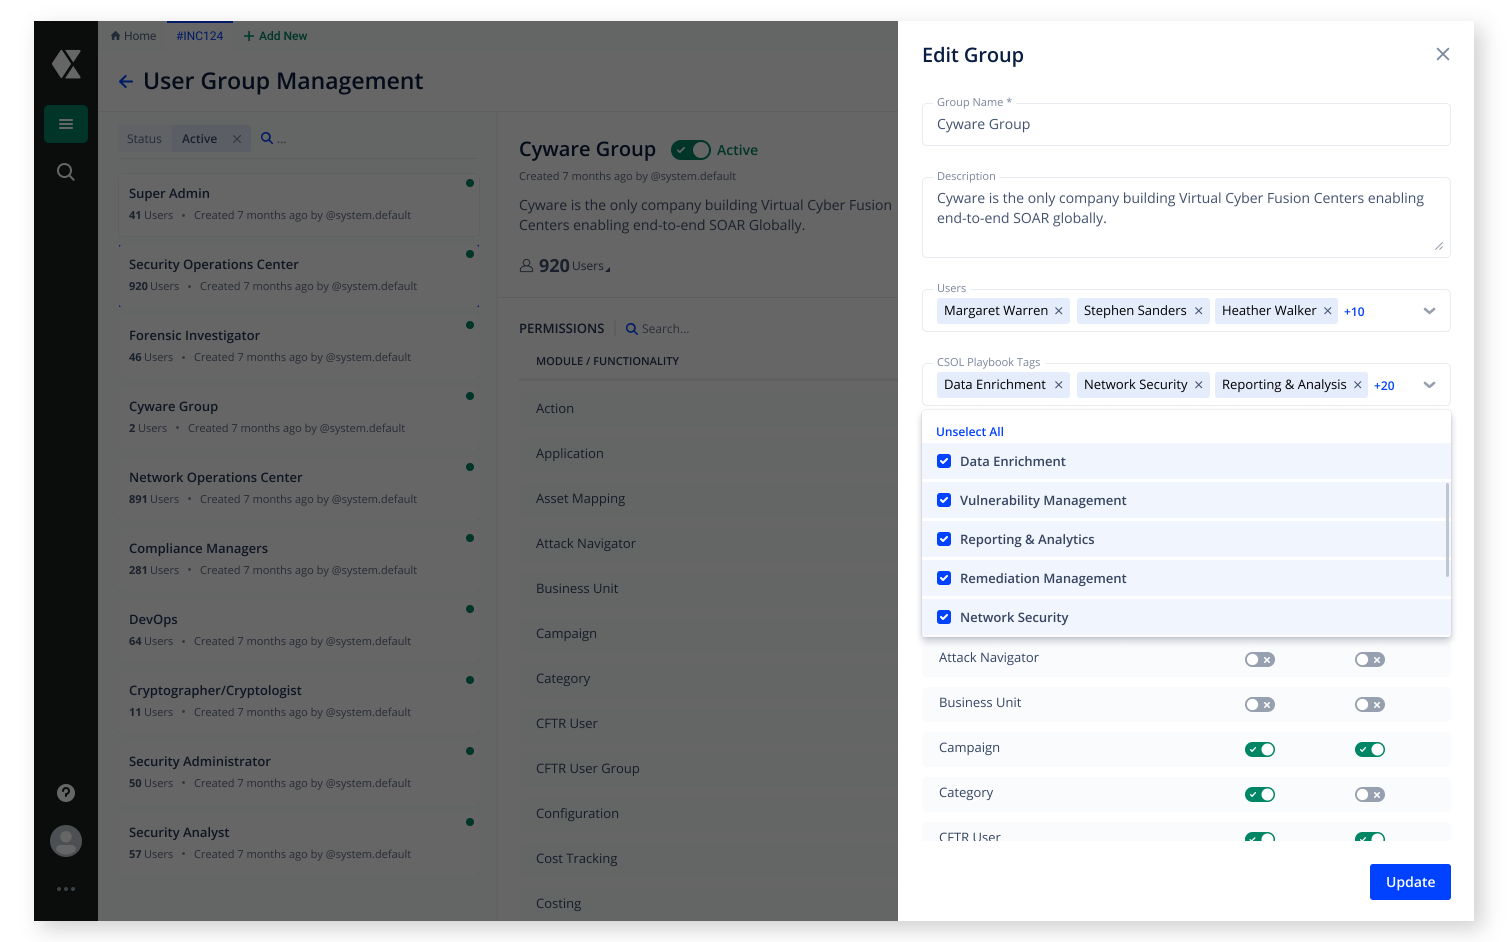Collapse the CSOL Playbook Tags dropdown
Image resolution: width=1508 pixels, height=942 pixels.
[x=1430, y=385]
